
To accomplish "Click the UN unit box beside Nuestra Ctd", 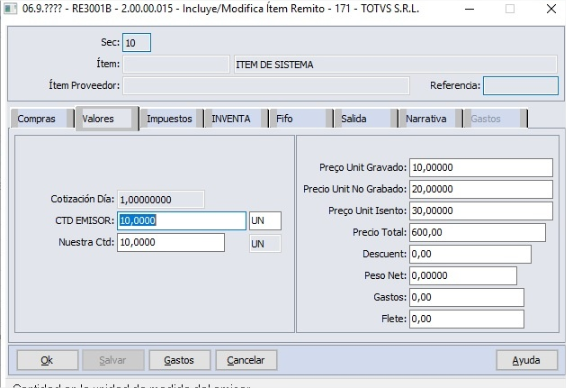I will [265, 244].
